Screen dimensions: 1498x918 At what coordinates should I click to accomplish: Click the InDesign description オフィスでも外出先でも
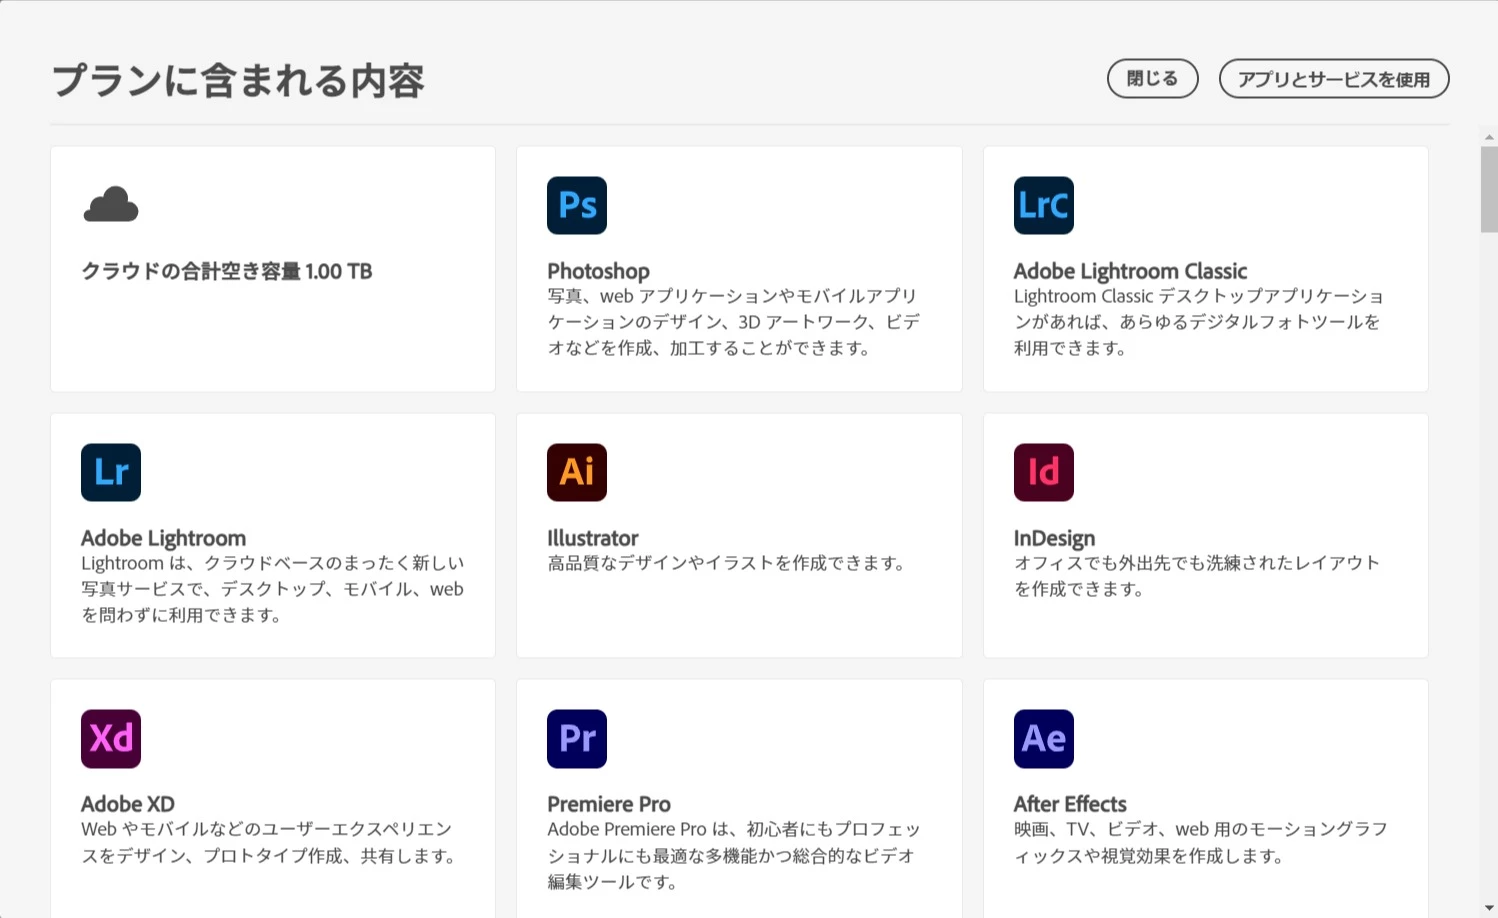[1197, 576]
